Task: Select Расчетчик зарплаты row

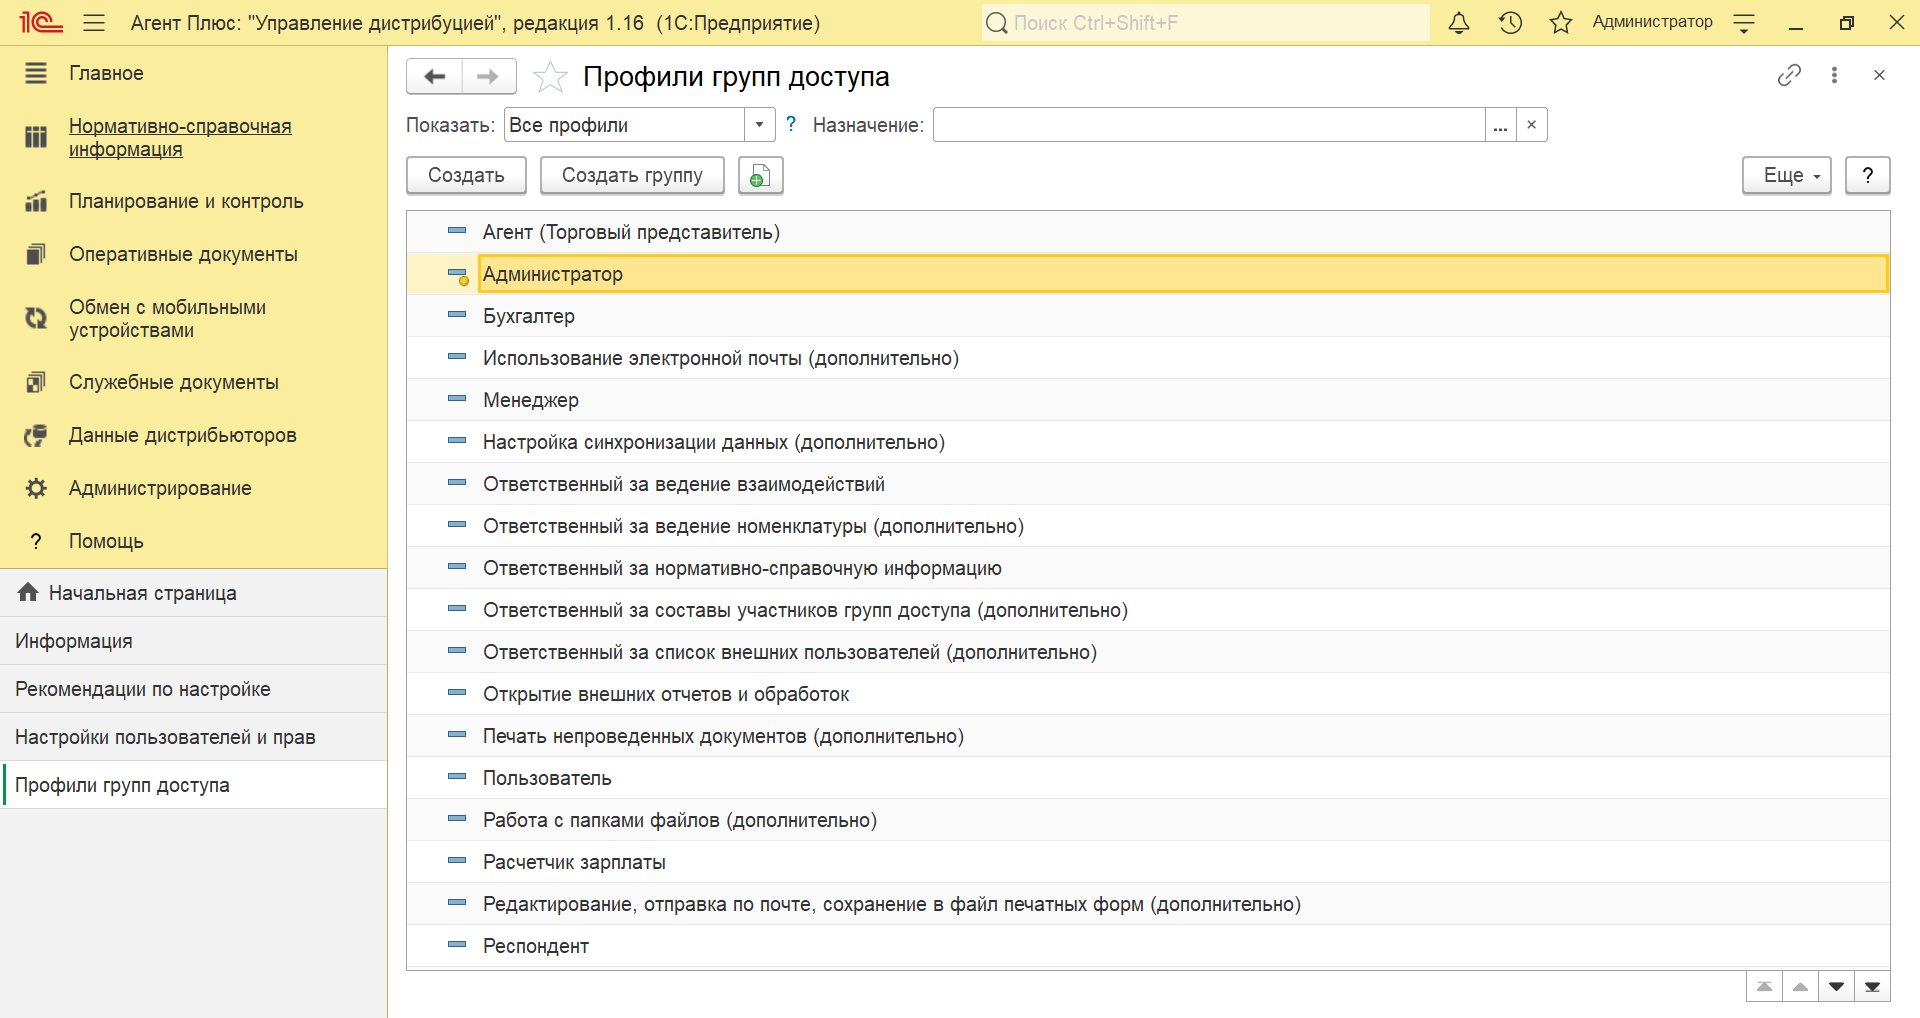Action: tap(1148, 862)
